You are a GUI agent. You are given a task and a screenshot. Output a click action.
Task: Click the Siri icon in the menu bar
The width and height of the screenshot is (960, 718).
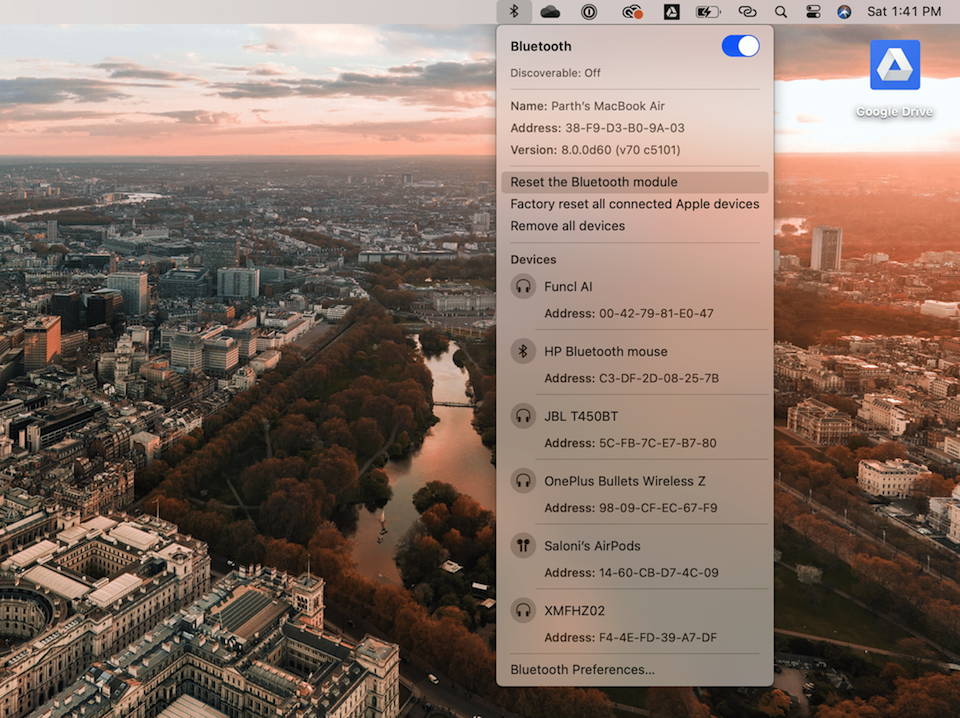844,12
